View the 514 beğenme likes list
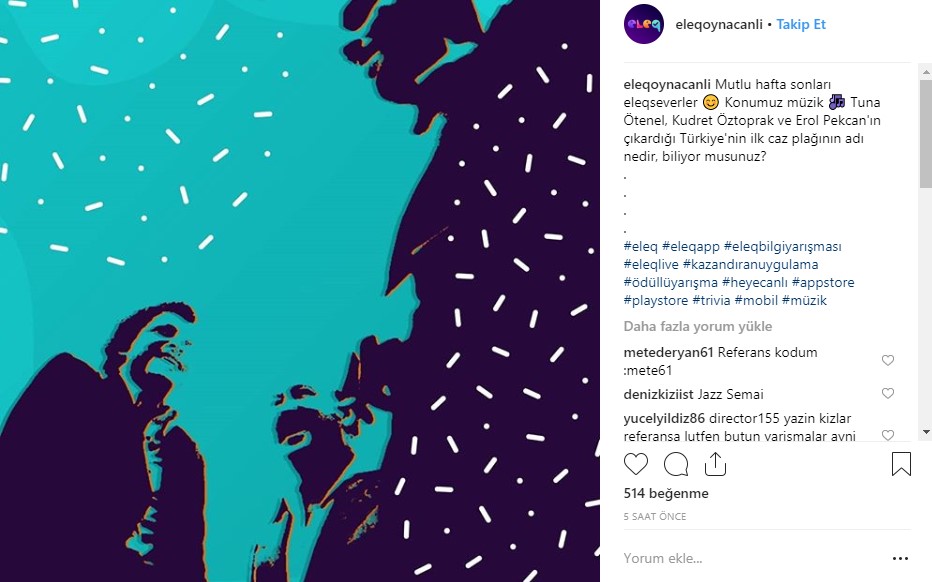 666,493
